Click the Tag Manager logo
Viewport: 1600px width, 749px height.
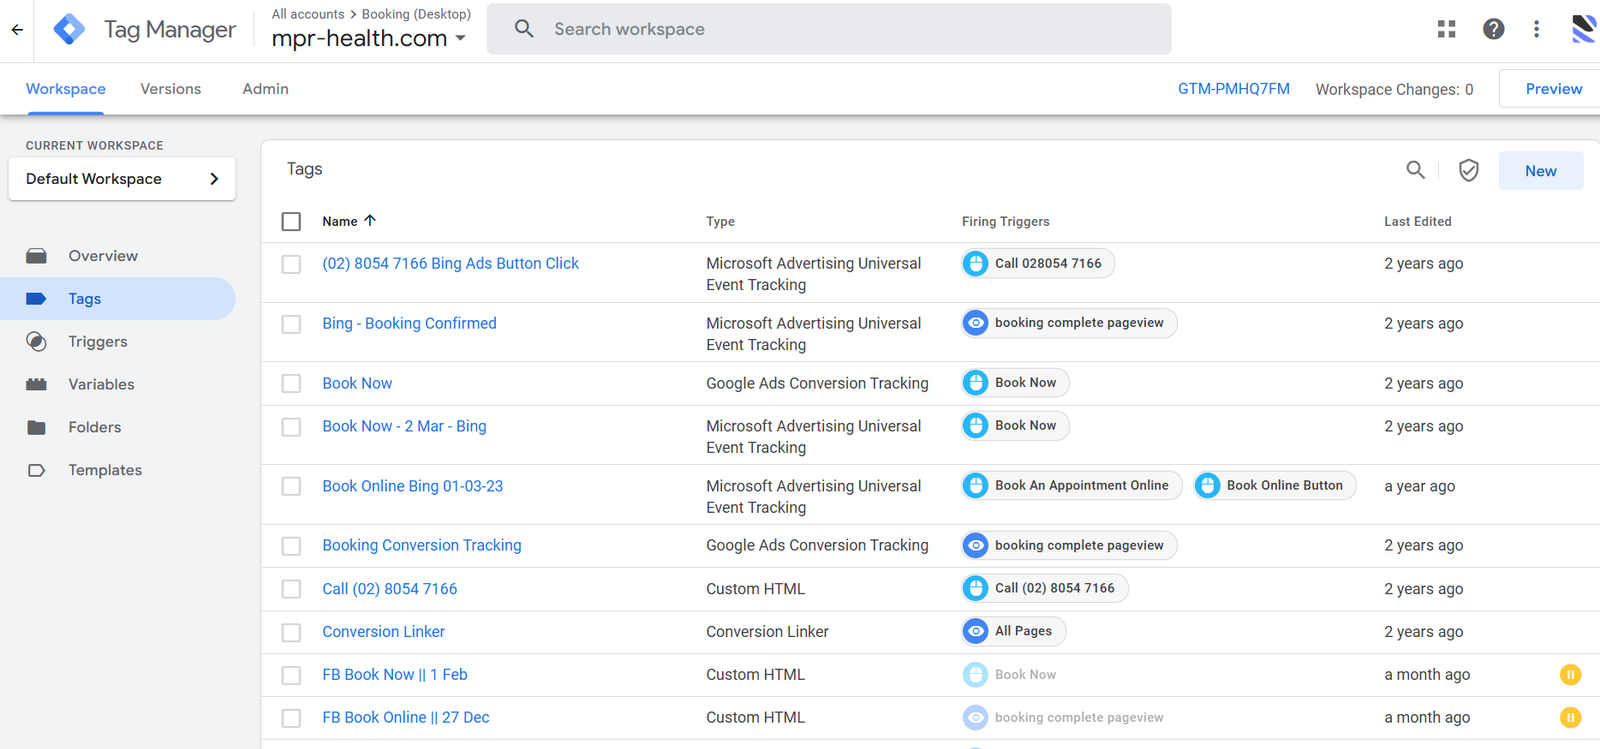coord(69,30)
